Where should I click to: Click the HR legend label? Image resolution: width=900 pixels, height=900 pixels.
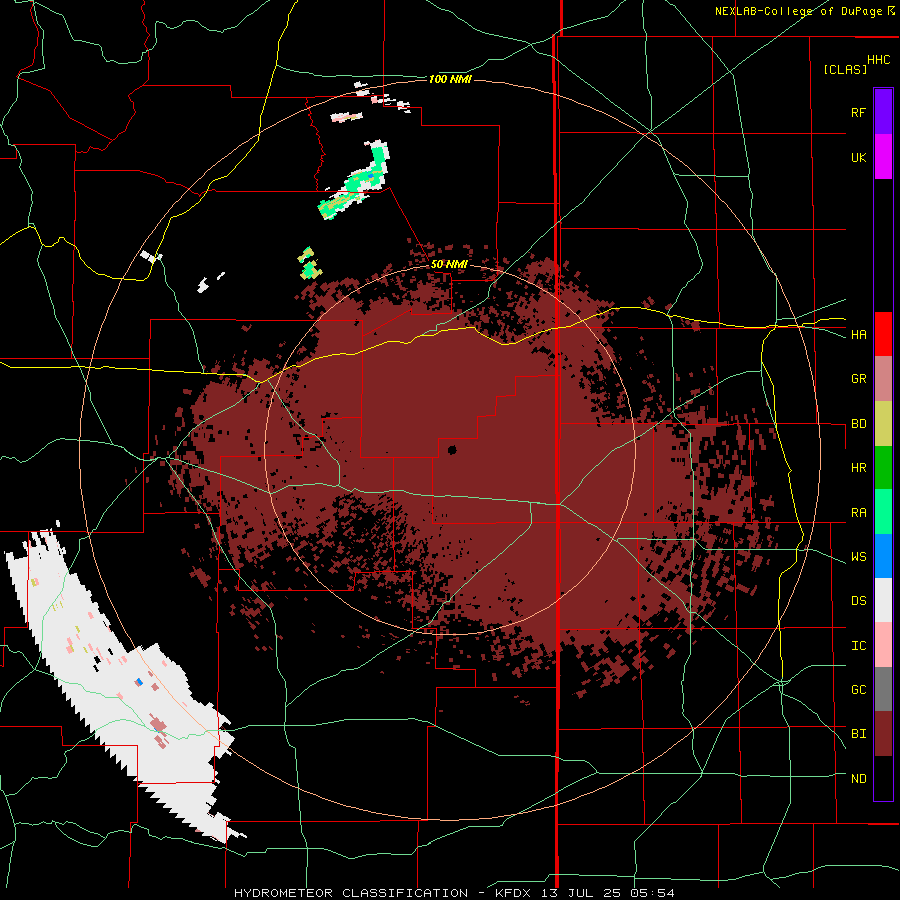[x=858, y=468]
